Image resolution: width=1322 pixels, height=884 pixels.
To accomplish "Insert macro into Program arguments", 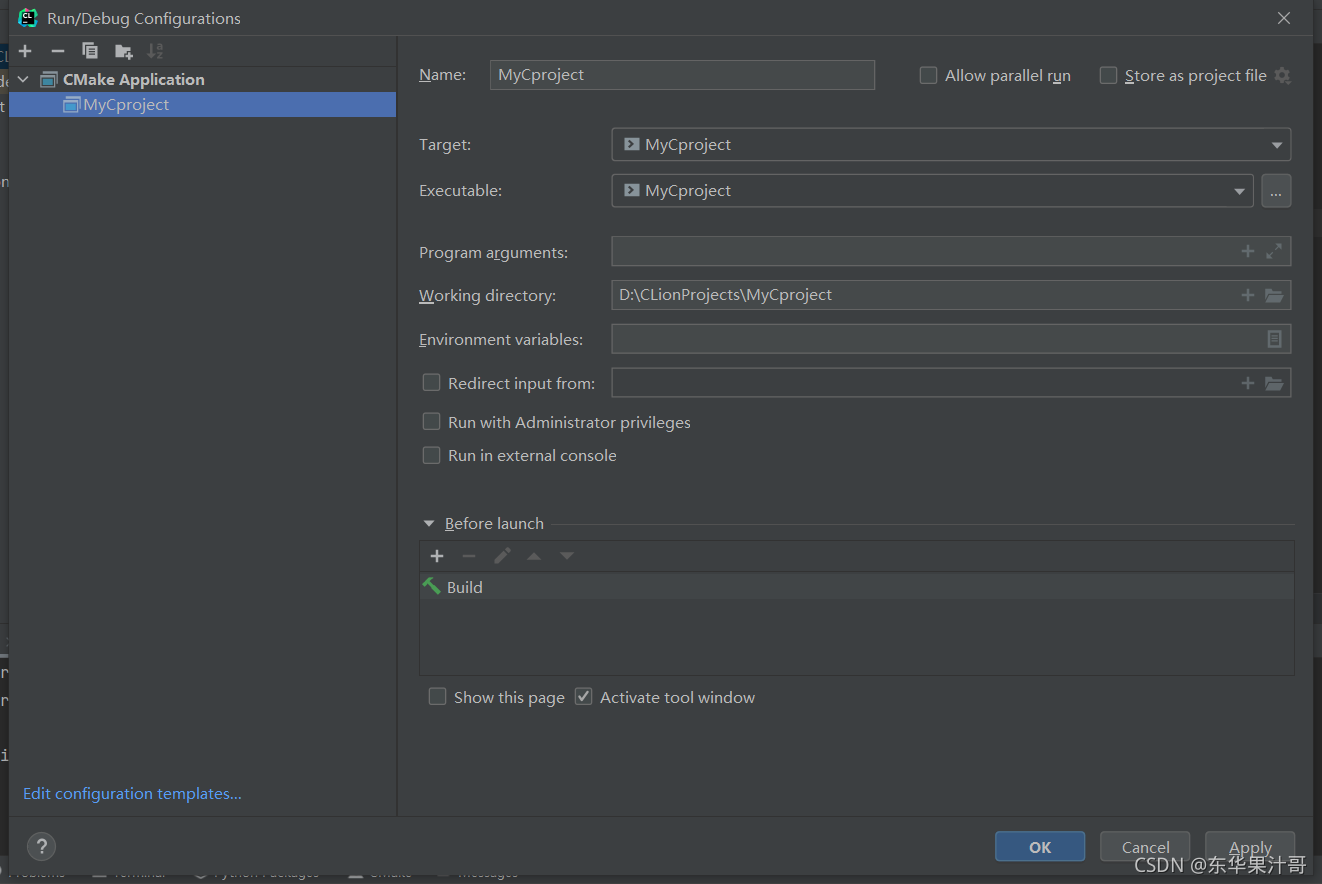I will 1247,251.
